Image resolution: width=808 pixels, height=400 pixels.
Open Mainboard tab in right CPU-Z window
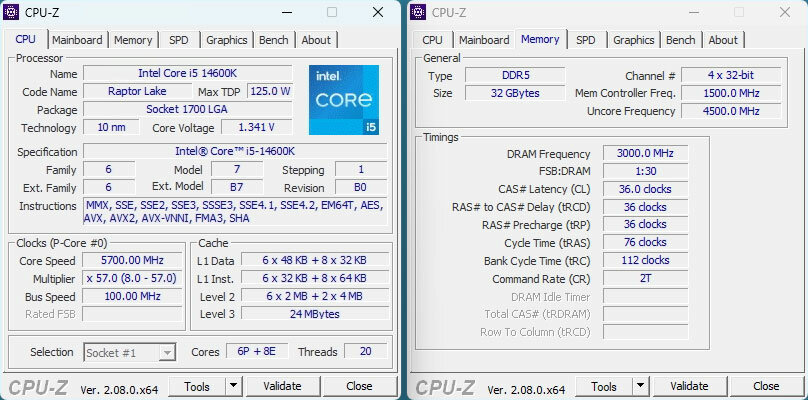[x=484, y=40]
